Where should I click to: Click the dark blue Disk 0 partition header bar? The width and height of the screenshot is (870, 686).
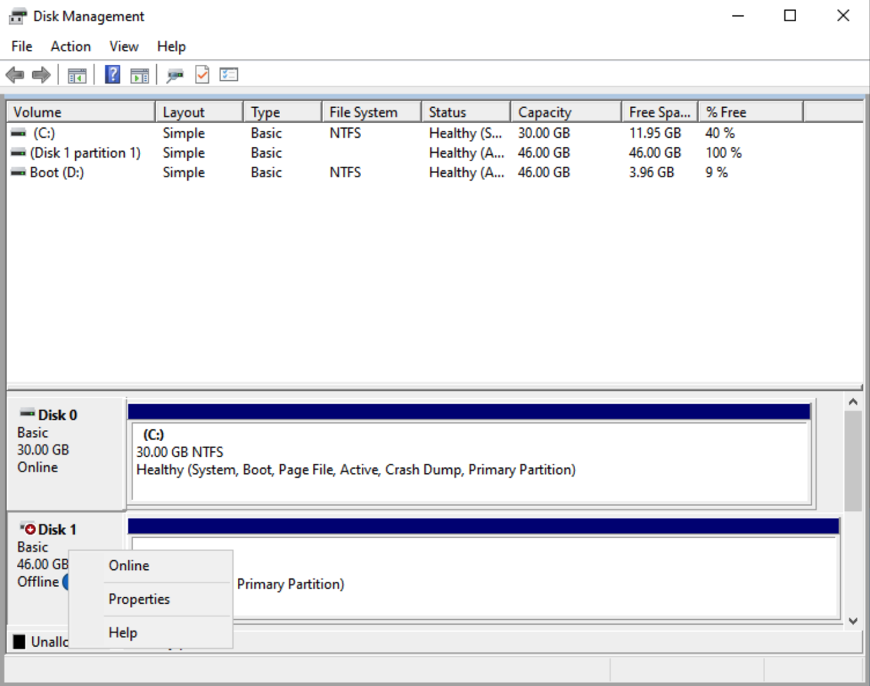(469, 411)
